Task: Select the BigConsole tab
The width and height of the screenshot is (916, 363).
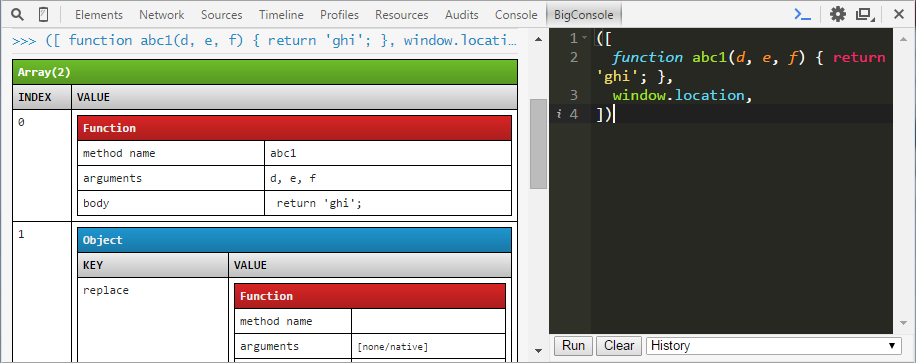Action: click(x=584, y=15)
